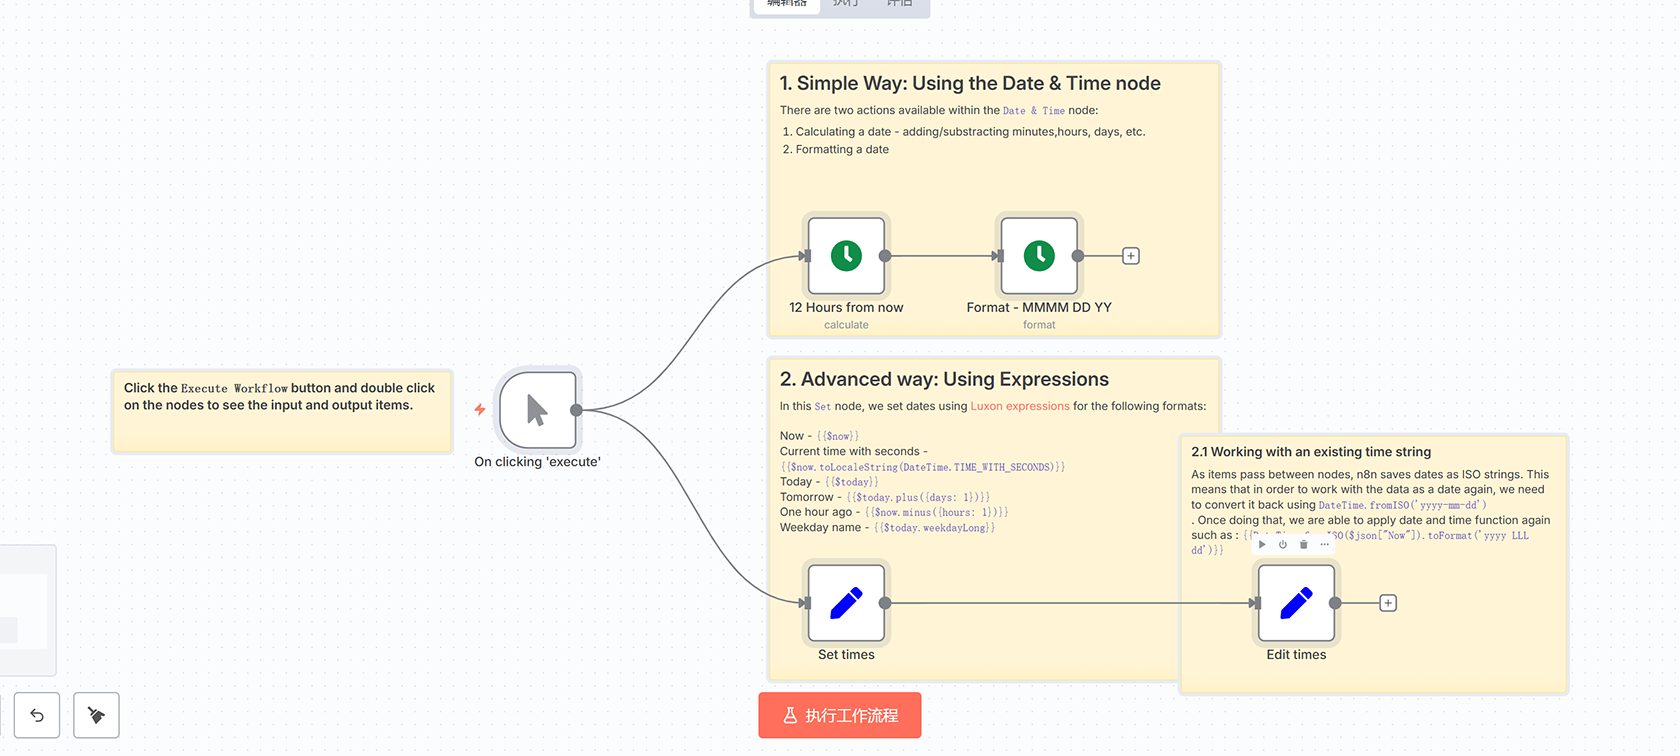Open the three-dot menu above Edit times
The width and height of the screenshot is (1680, 756).
point(1325,545)
